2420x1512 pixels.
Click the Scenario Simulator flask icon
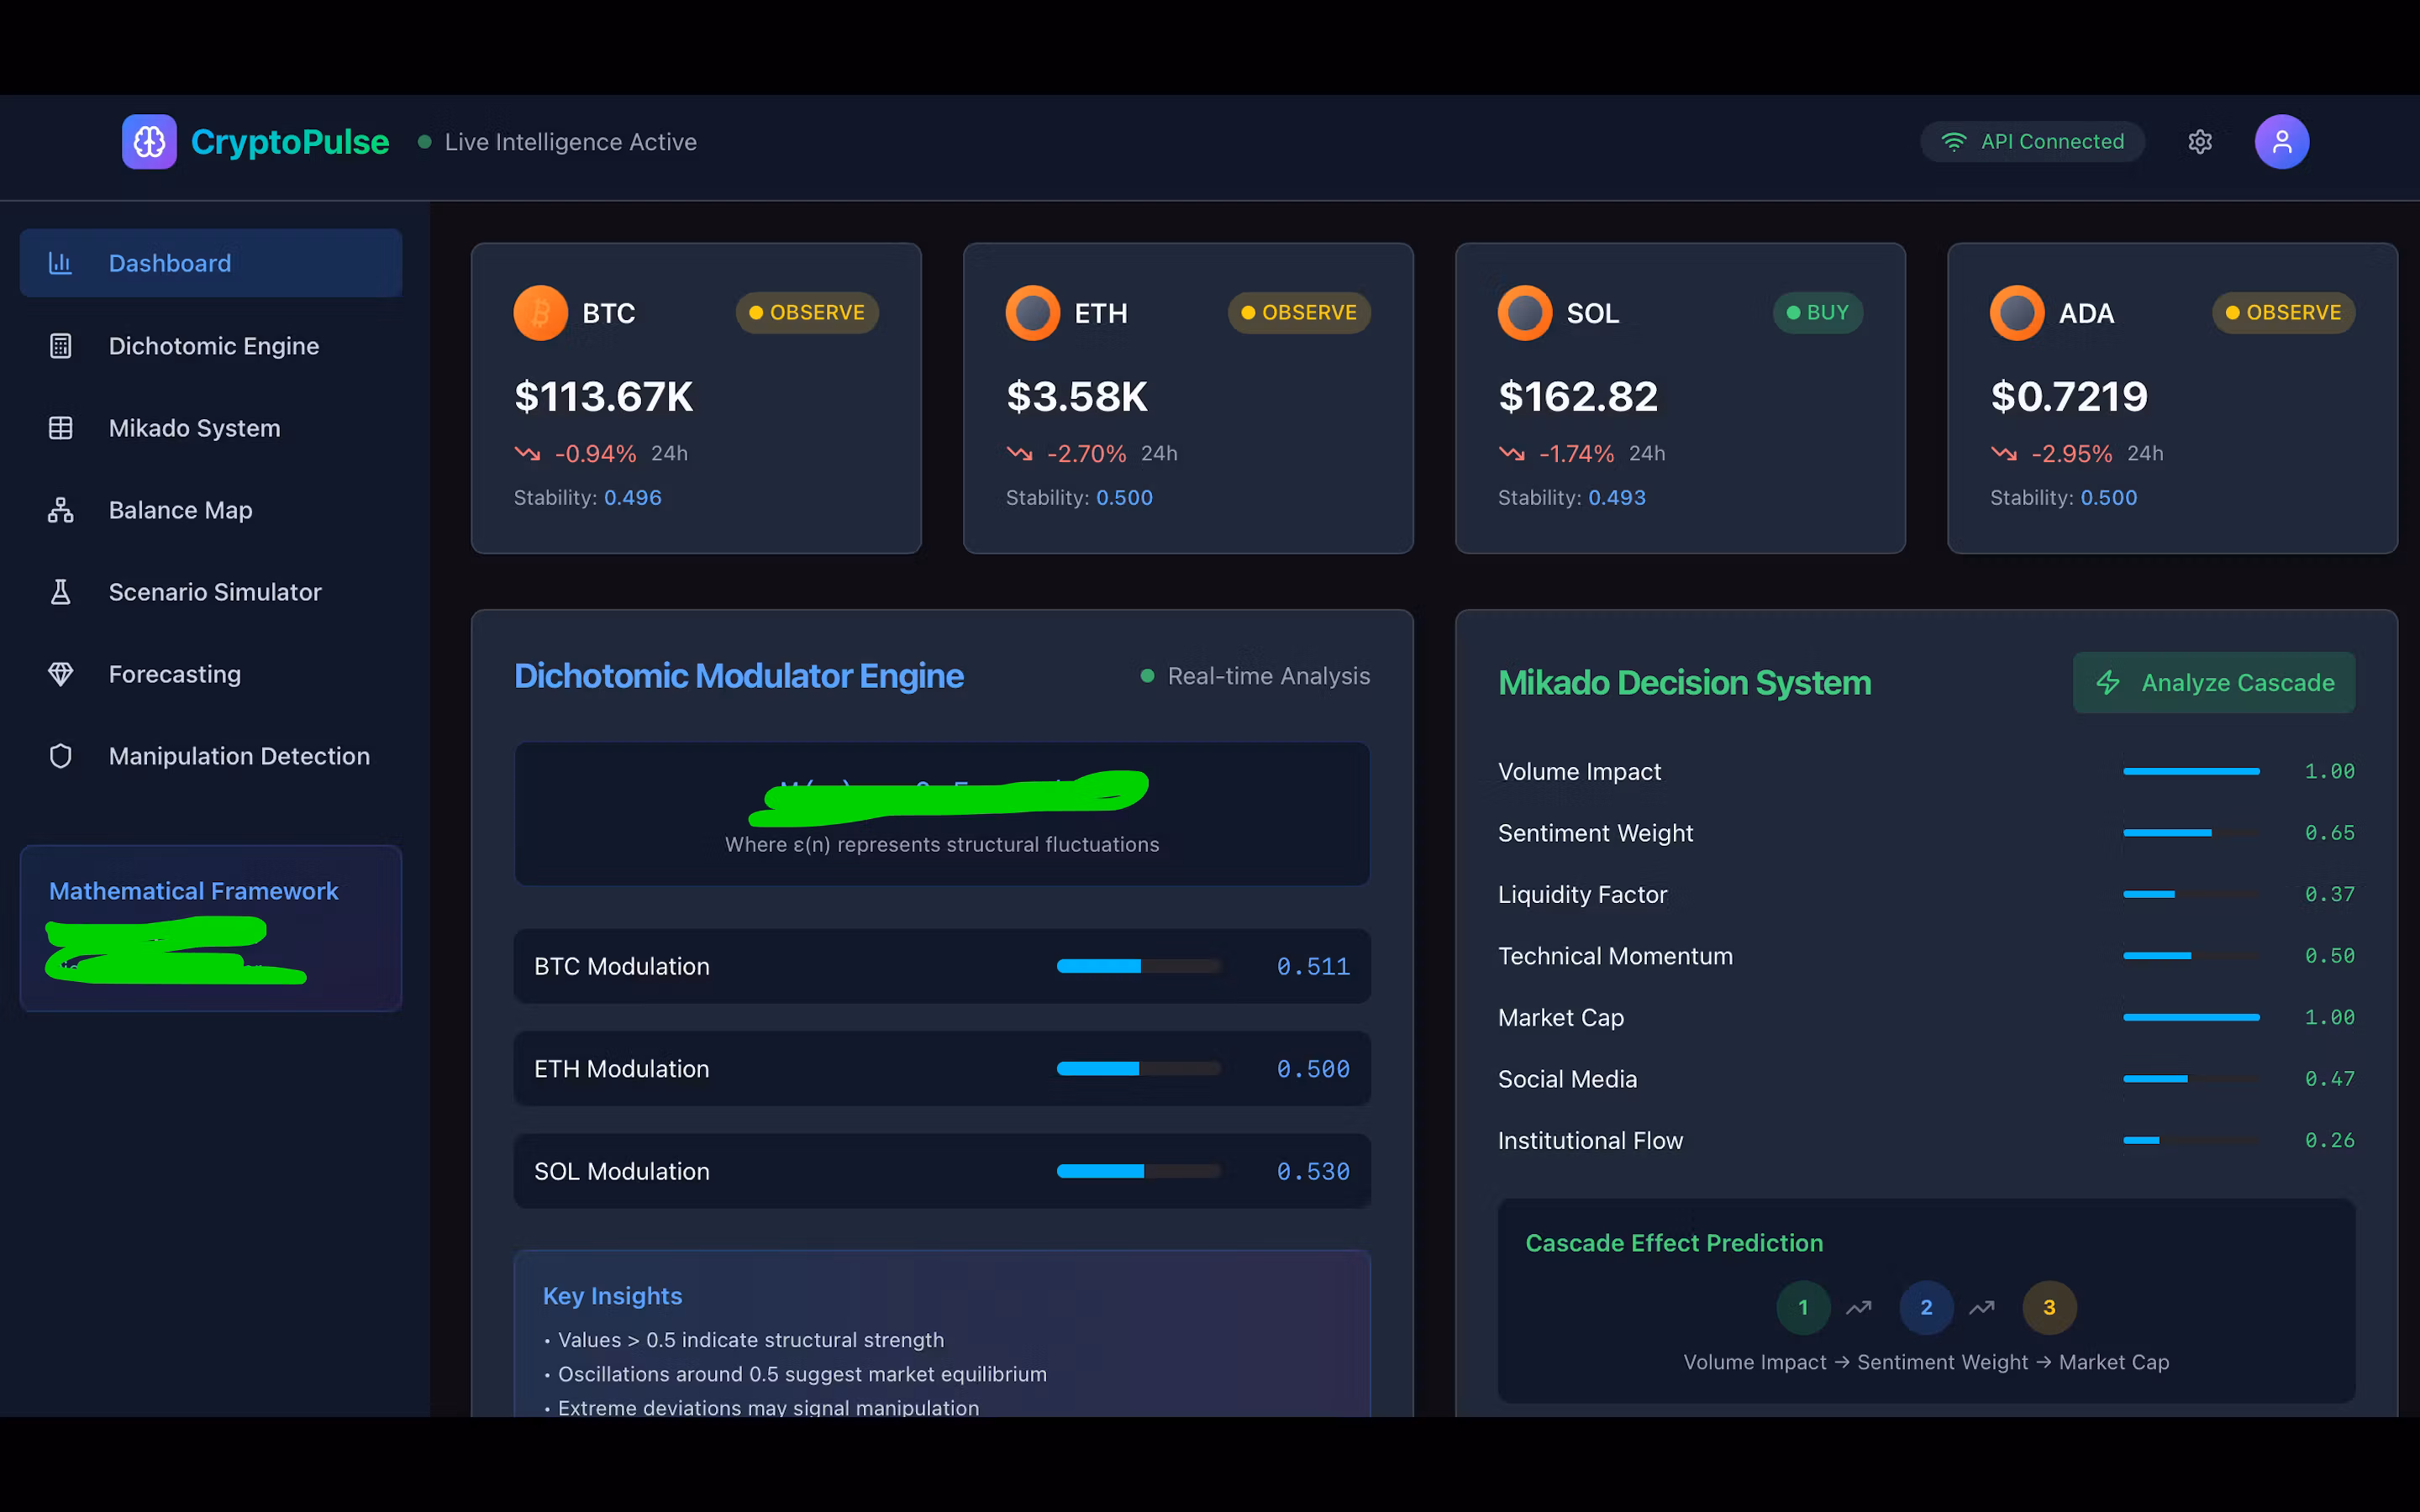click(60, 592)
